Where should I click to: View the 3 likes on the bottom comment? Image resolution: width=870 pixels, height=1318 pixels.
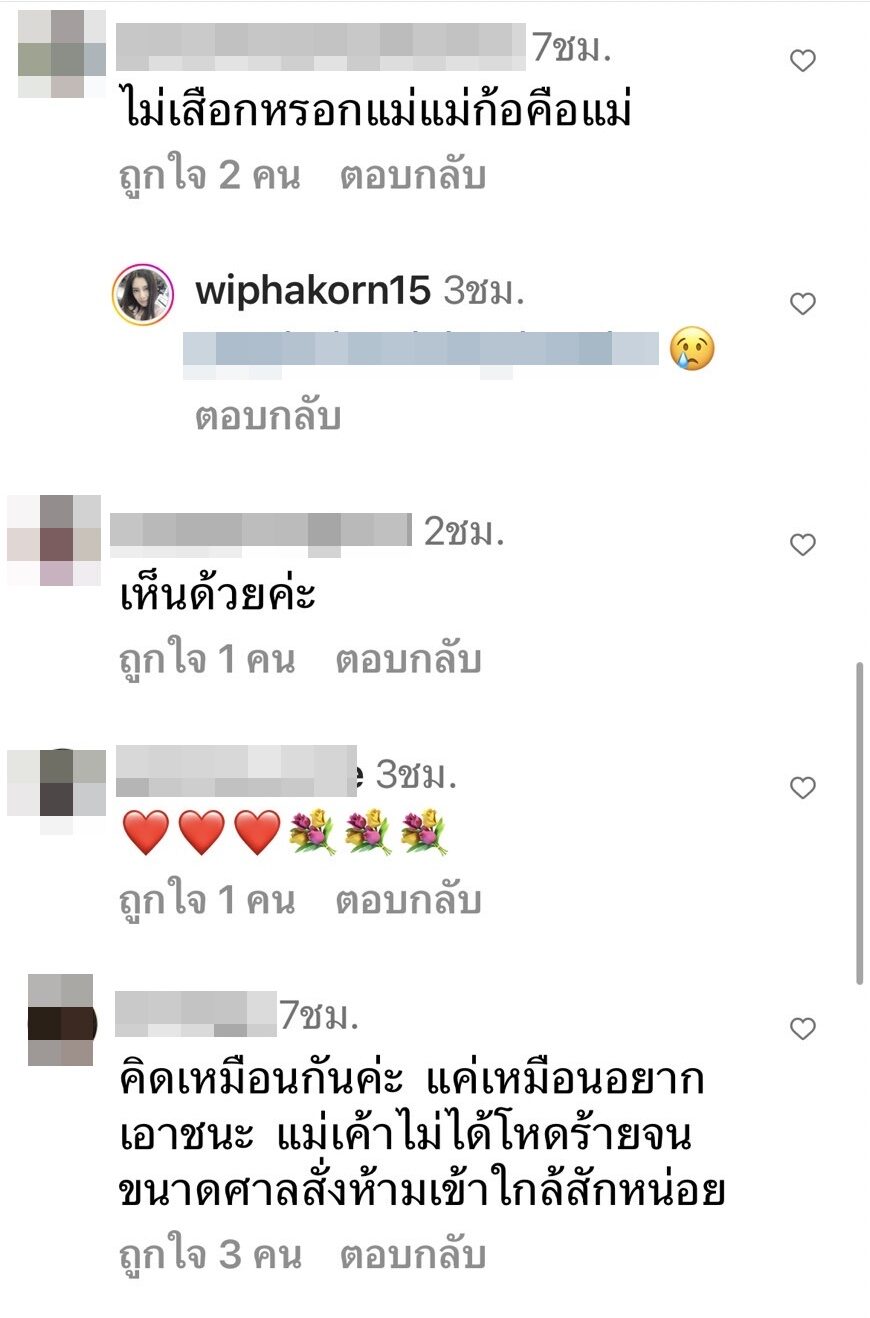pos(209,1255)
